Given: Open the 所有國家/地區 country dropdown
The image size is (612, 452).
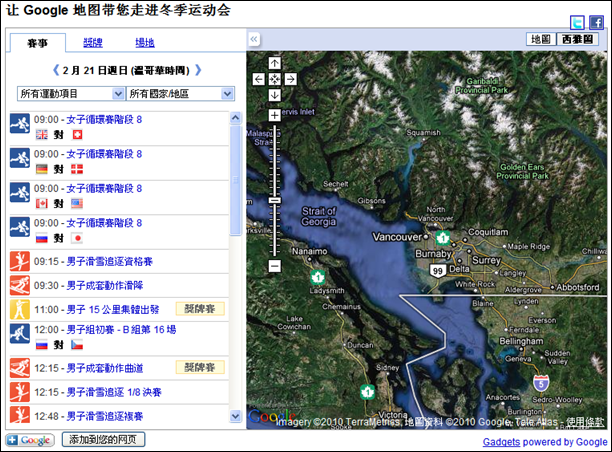Looking at the screenshot, I should pos(180,94).
